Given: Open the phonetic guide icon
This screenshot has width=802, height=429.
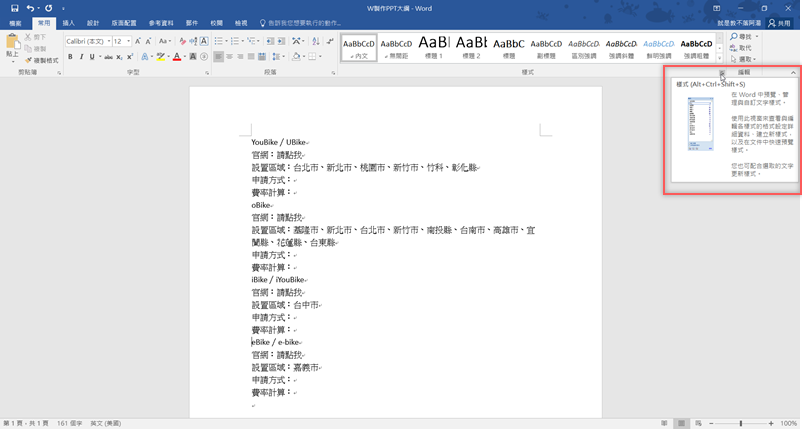Looking at the screenshot, I should (x=193, y=41).
